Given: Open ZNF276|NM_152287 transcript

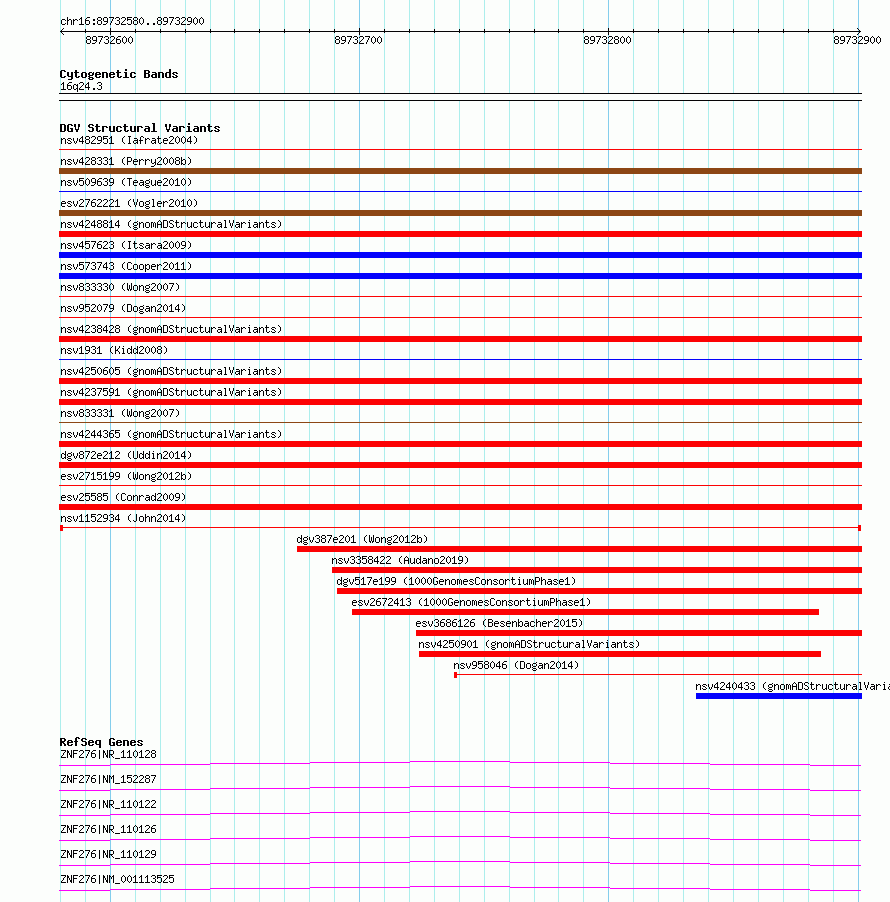Looking at the screenshot, I should coord(108,779).
